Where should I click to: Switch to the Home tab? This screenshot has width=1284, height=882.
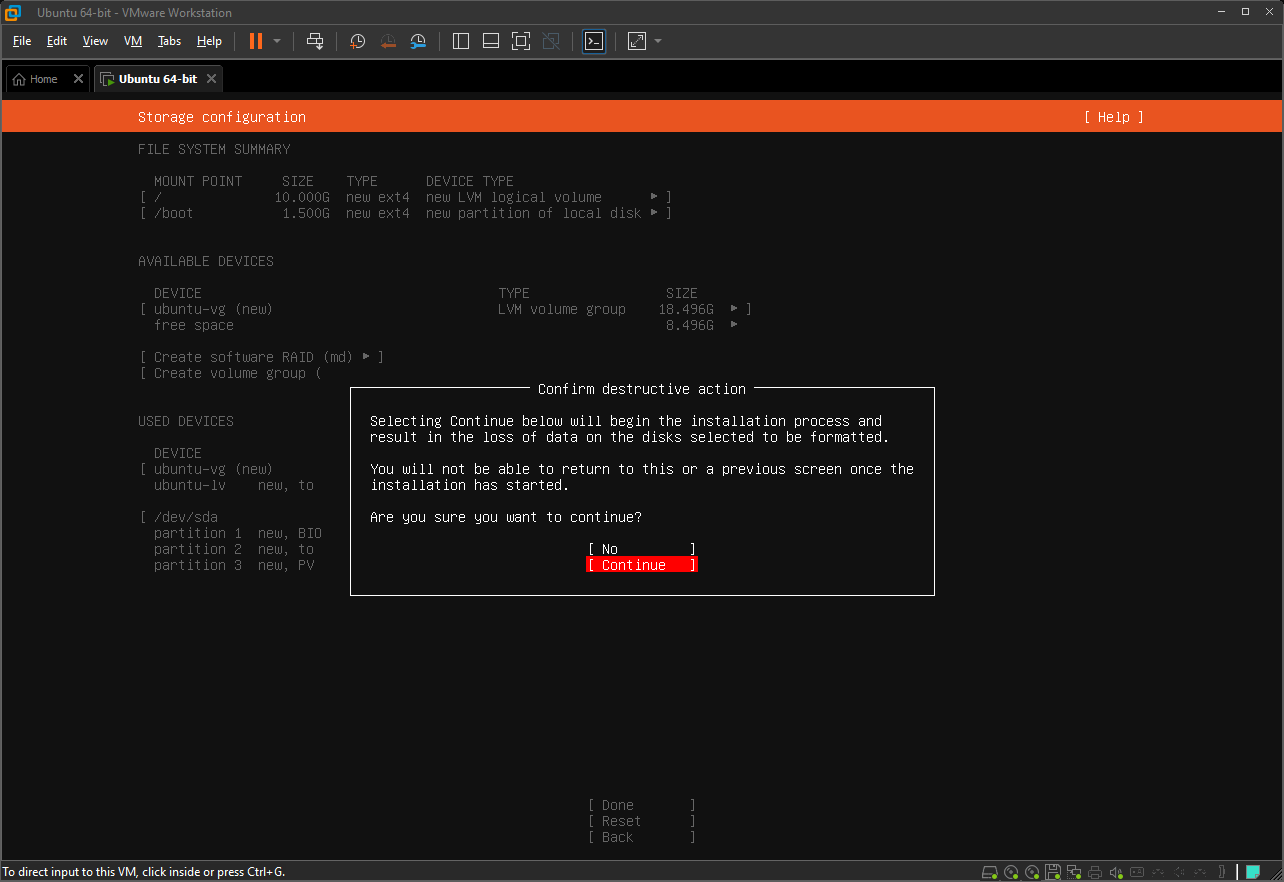pos(36,79)
